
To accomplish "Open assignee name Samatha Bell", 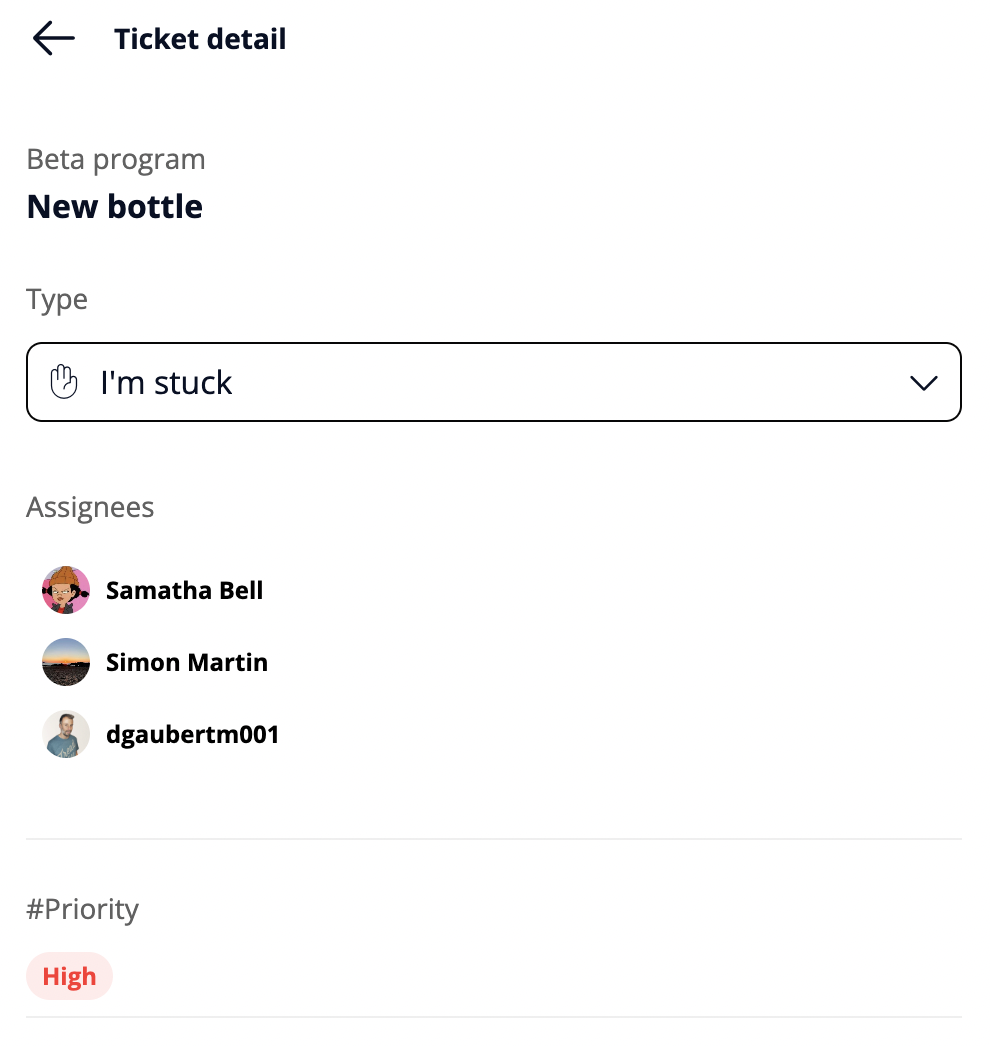I will tap(184, 590).
